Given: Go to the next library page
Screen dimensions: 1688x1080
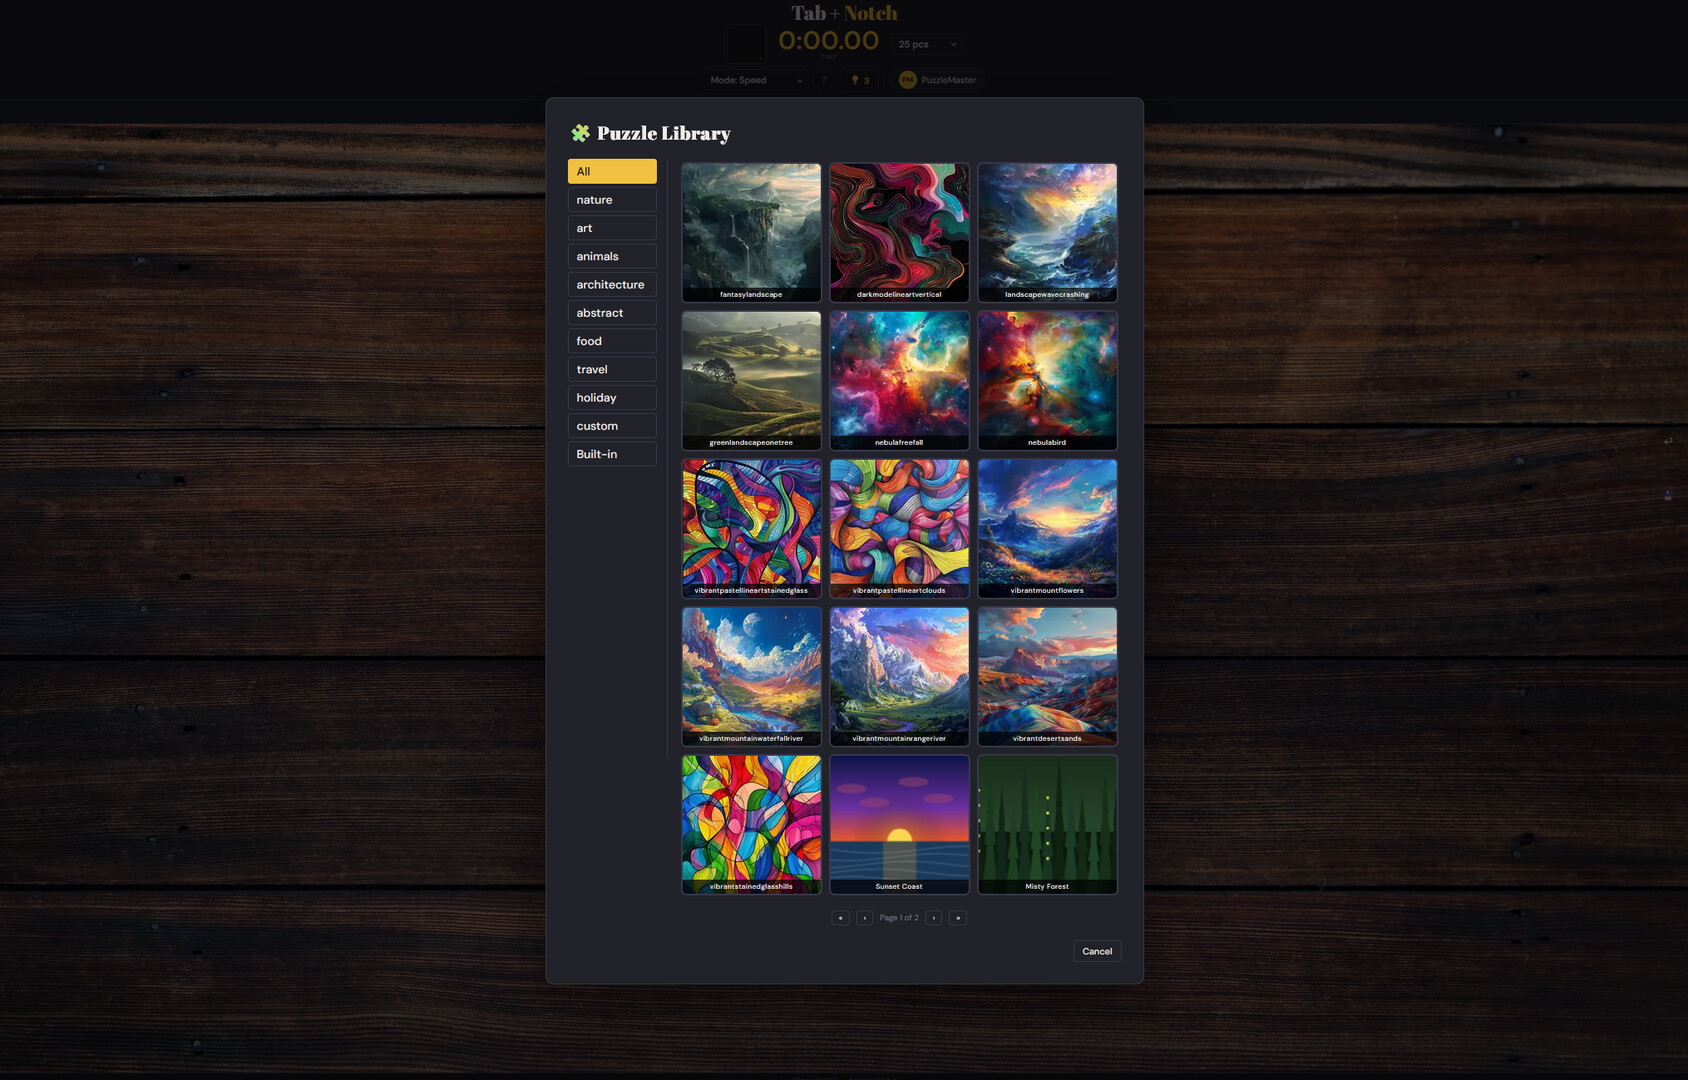Looking at the screenshot, I should tap(933, 918).
